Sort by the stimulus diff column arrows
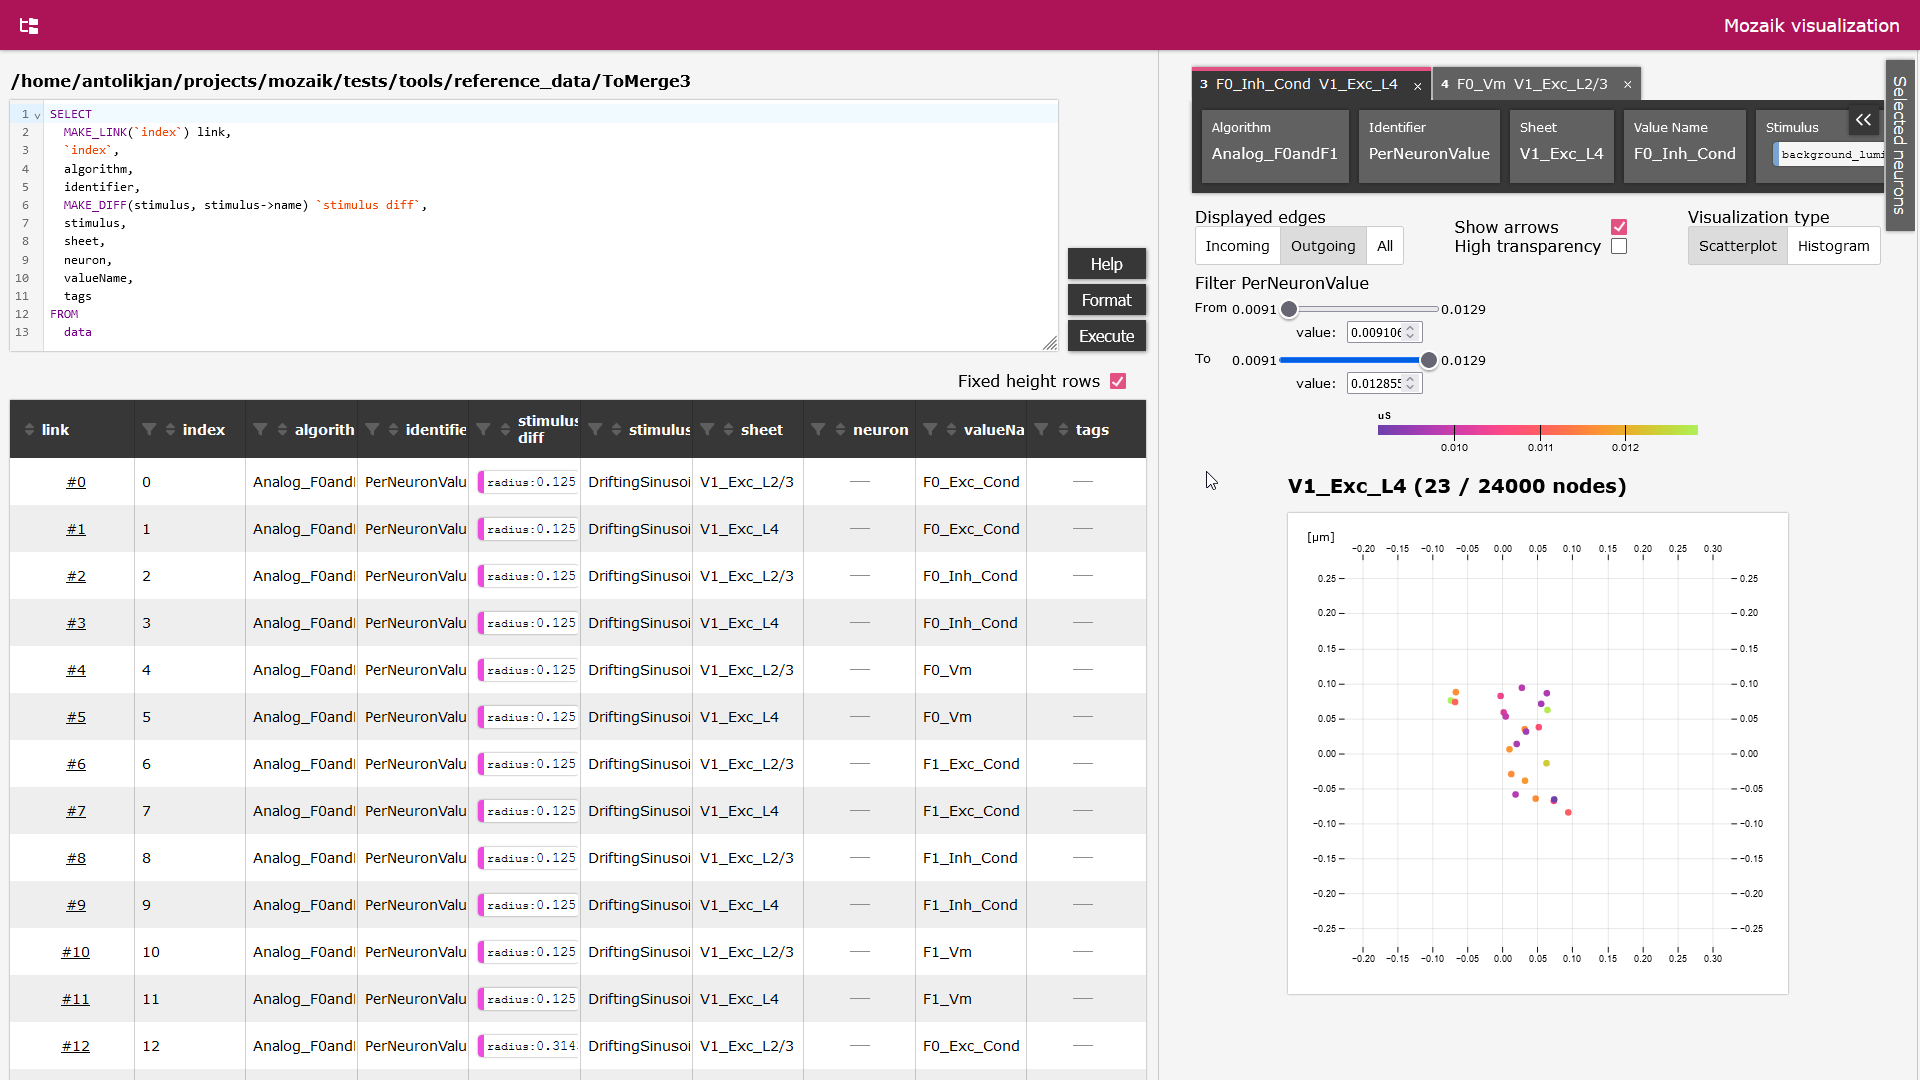The image size is (1920, 1080). coord(506,430)
